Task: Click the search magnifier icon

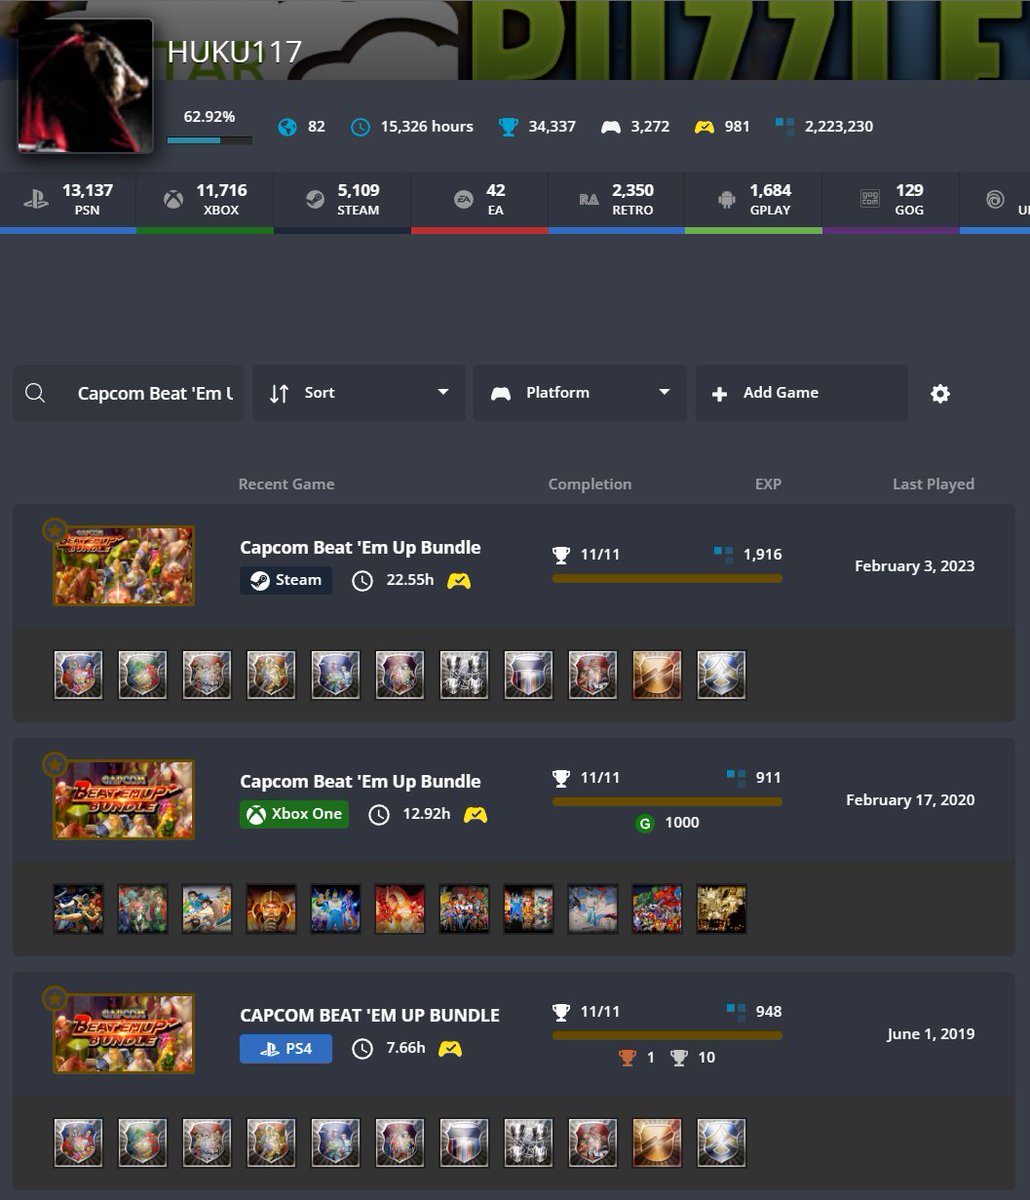Action: pyautogui.click(x=35, y=393)
